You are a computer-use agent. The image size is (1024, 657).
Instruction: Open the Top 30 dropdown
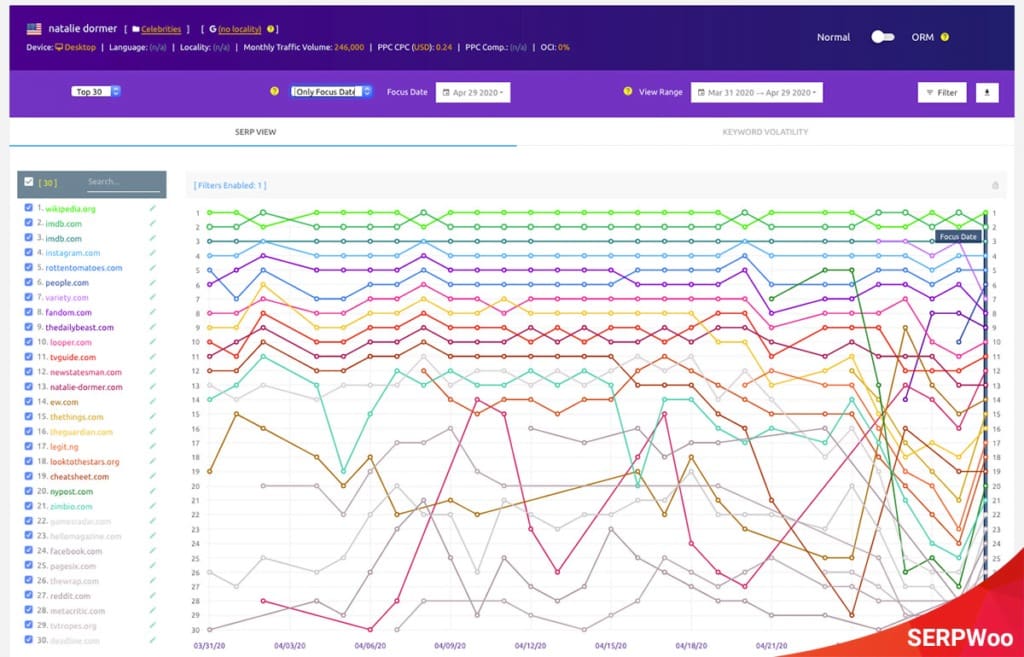tap(96, 92)
